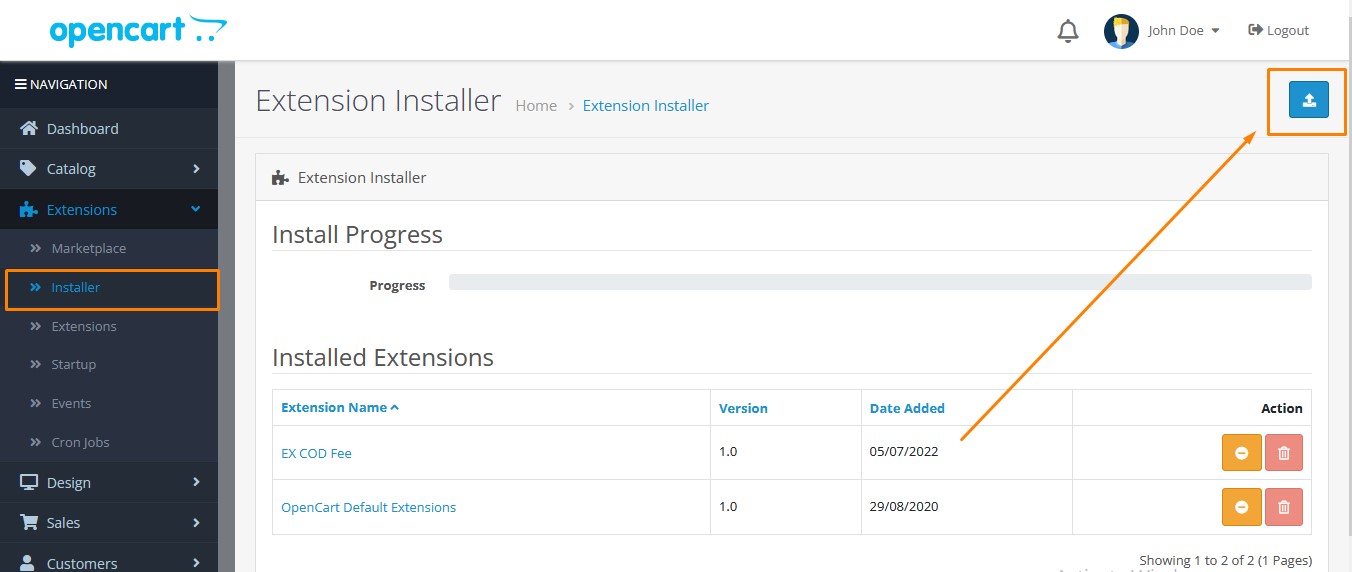The height and width of the screenshot is (572, 1352).
Task: Uninstall the EX COD Fee extension
Action: pos(1241,453)
